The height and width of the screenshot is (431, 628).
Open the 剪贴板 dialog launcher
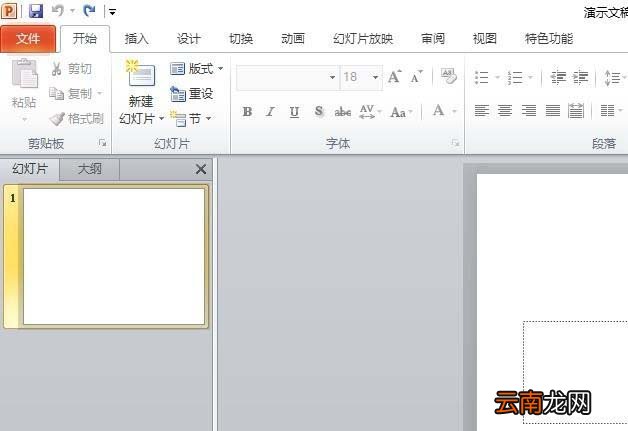103,143
